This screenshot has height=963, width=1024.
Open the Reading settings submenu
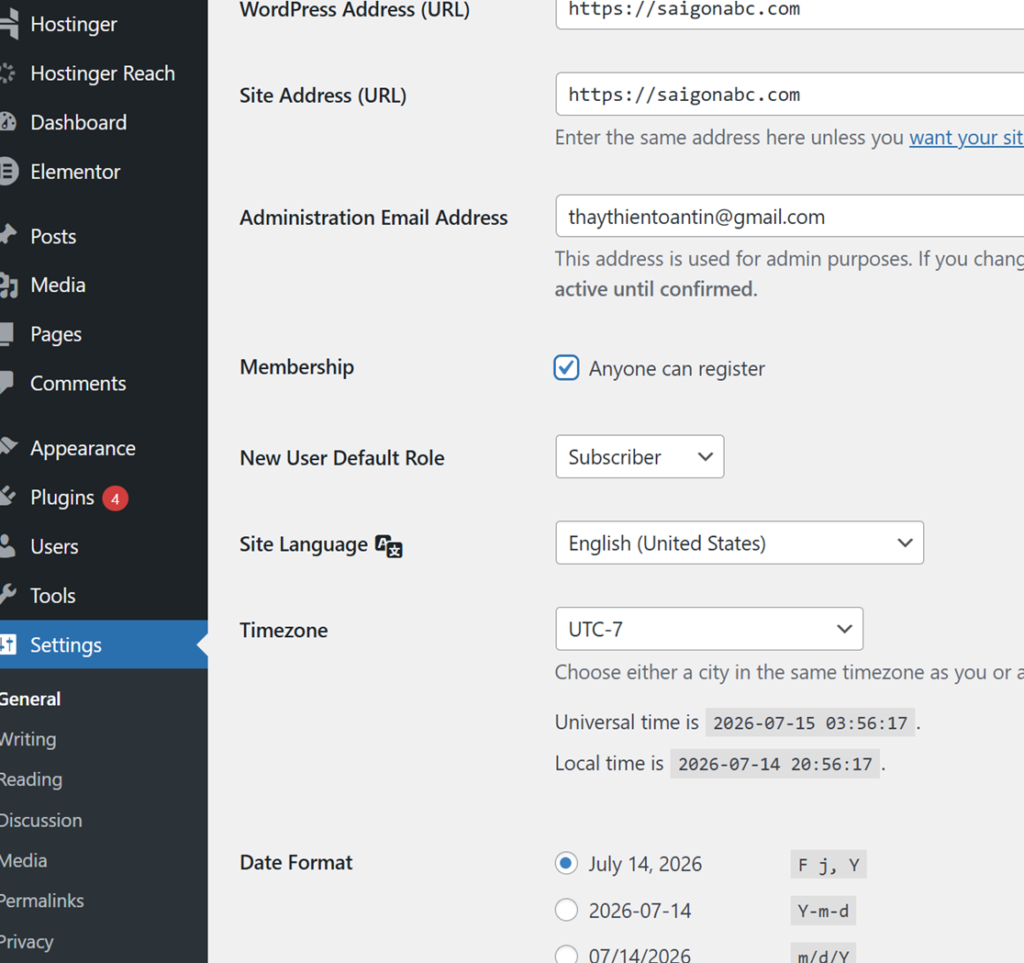[x=31, y=780]
